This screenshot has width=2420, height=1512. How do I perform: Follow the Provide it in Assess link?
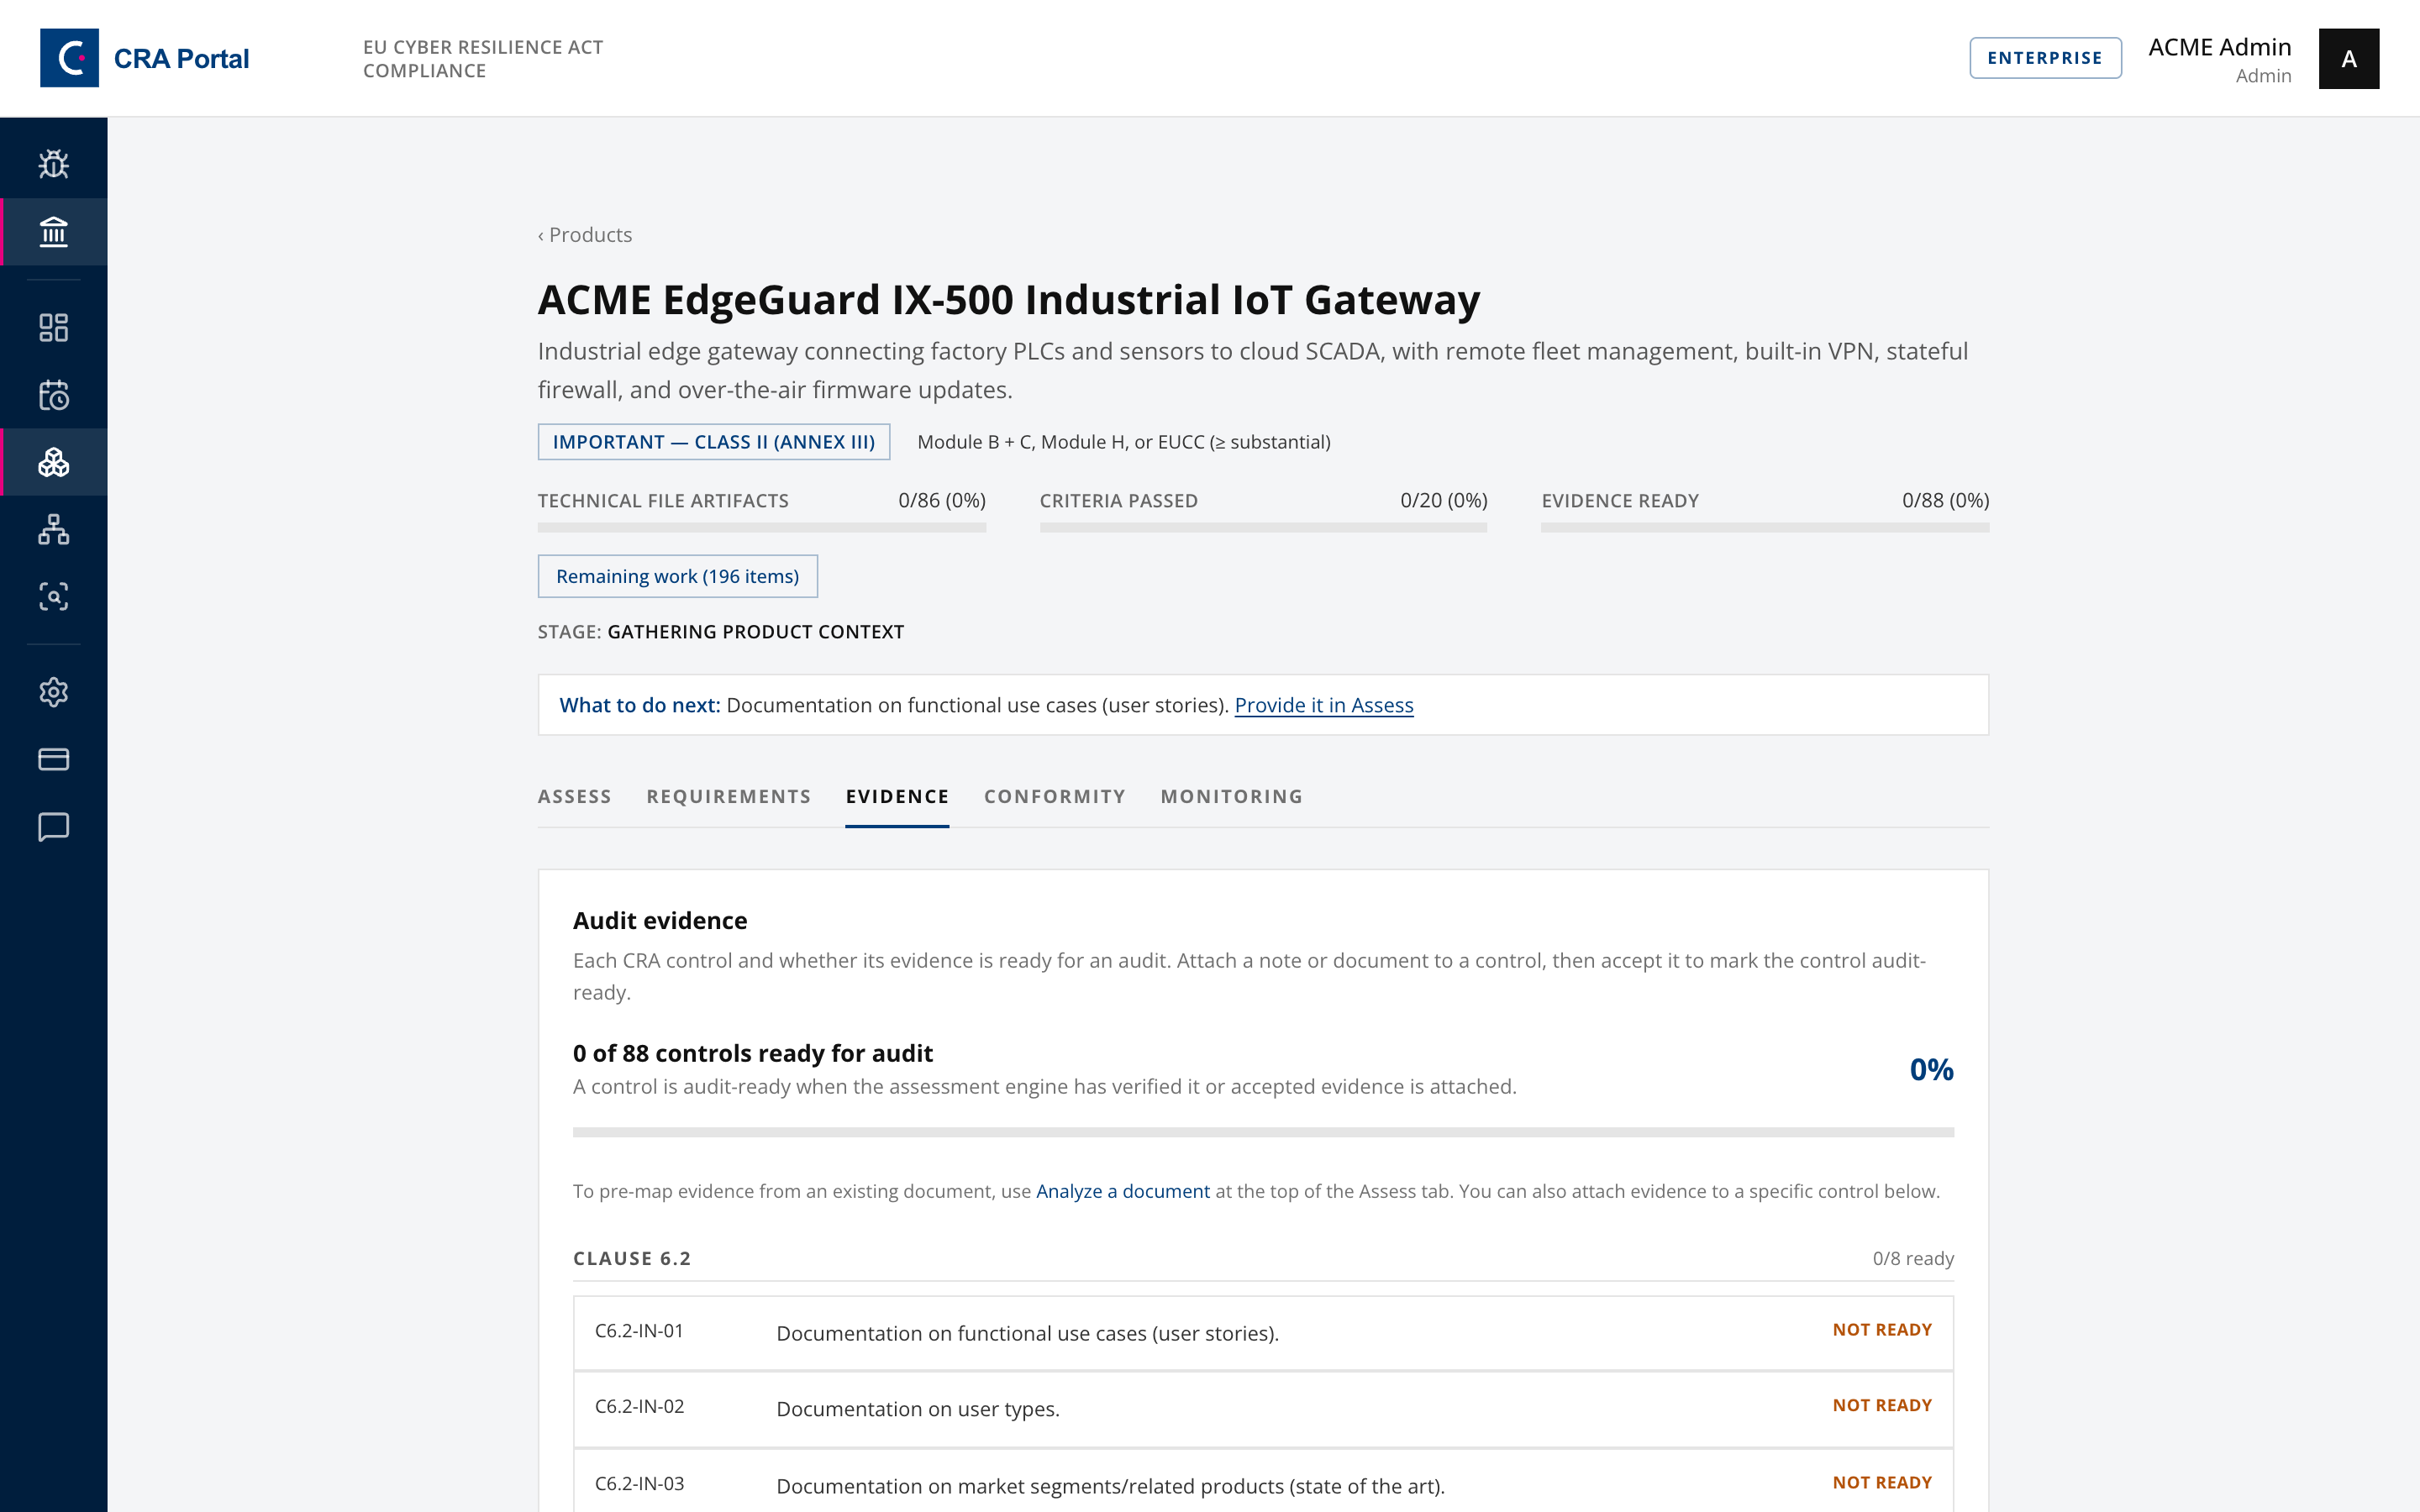pyautogui.click(x=1324, y=705)
